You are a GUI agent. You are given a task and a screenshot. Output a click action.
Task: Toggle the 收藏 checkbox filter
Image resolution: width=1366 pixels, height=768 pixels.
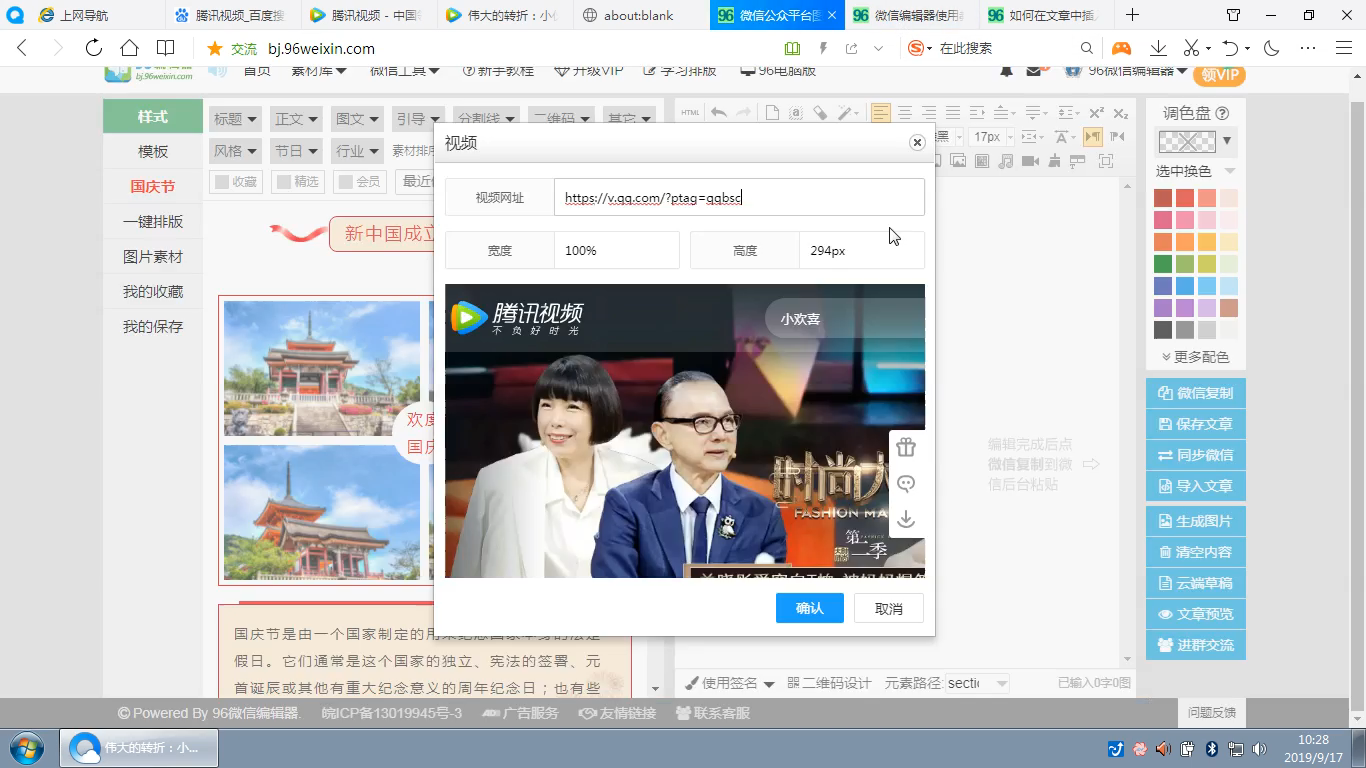click(x=222, y=182)
